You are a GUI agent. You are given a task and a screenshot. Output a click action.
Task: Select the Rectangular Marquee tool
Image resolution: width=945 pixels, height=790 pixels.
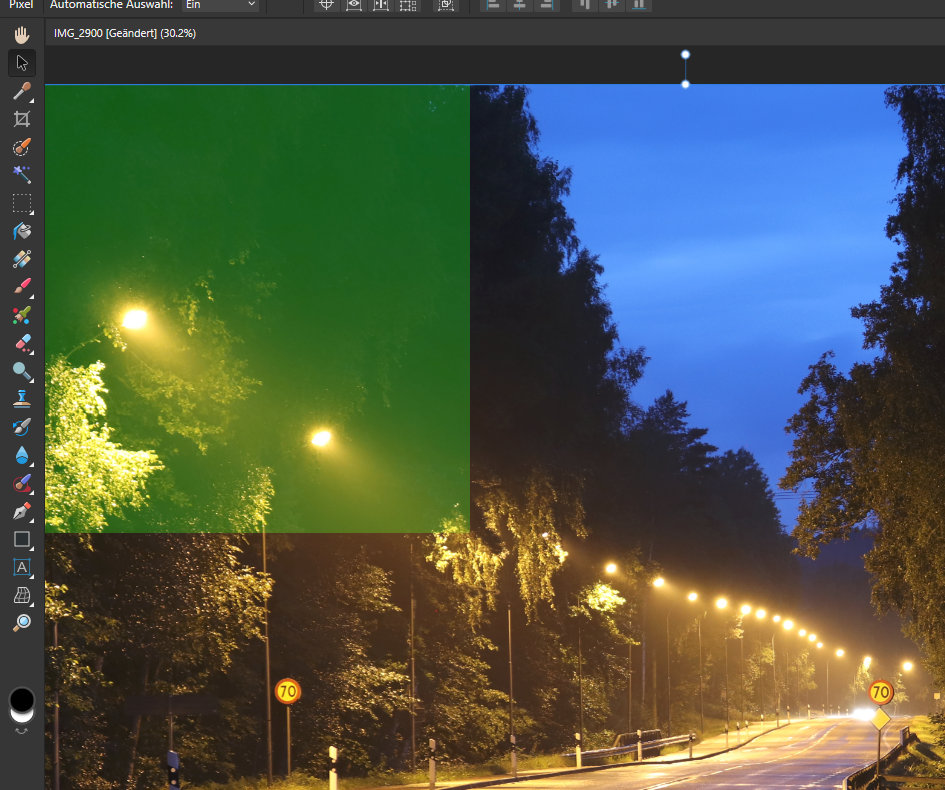(x=21, y=203)
